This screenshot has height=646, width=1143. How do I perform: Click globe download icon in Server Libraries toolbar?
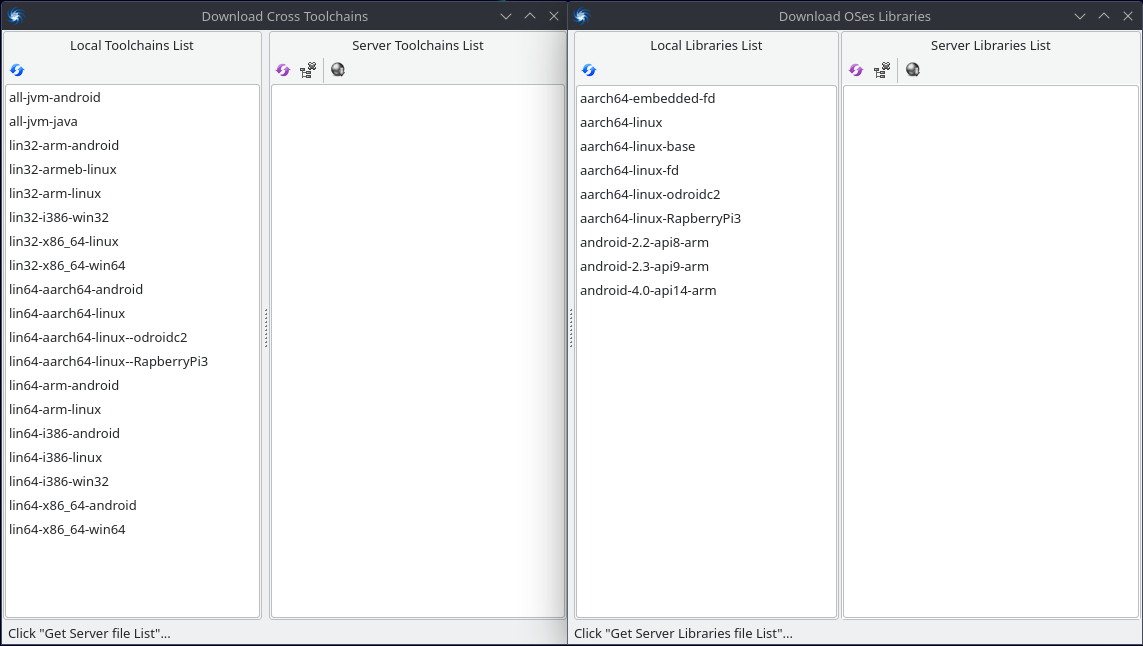coord(913,70)
